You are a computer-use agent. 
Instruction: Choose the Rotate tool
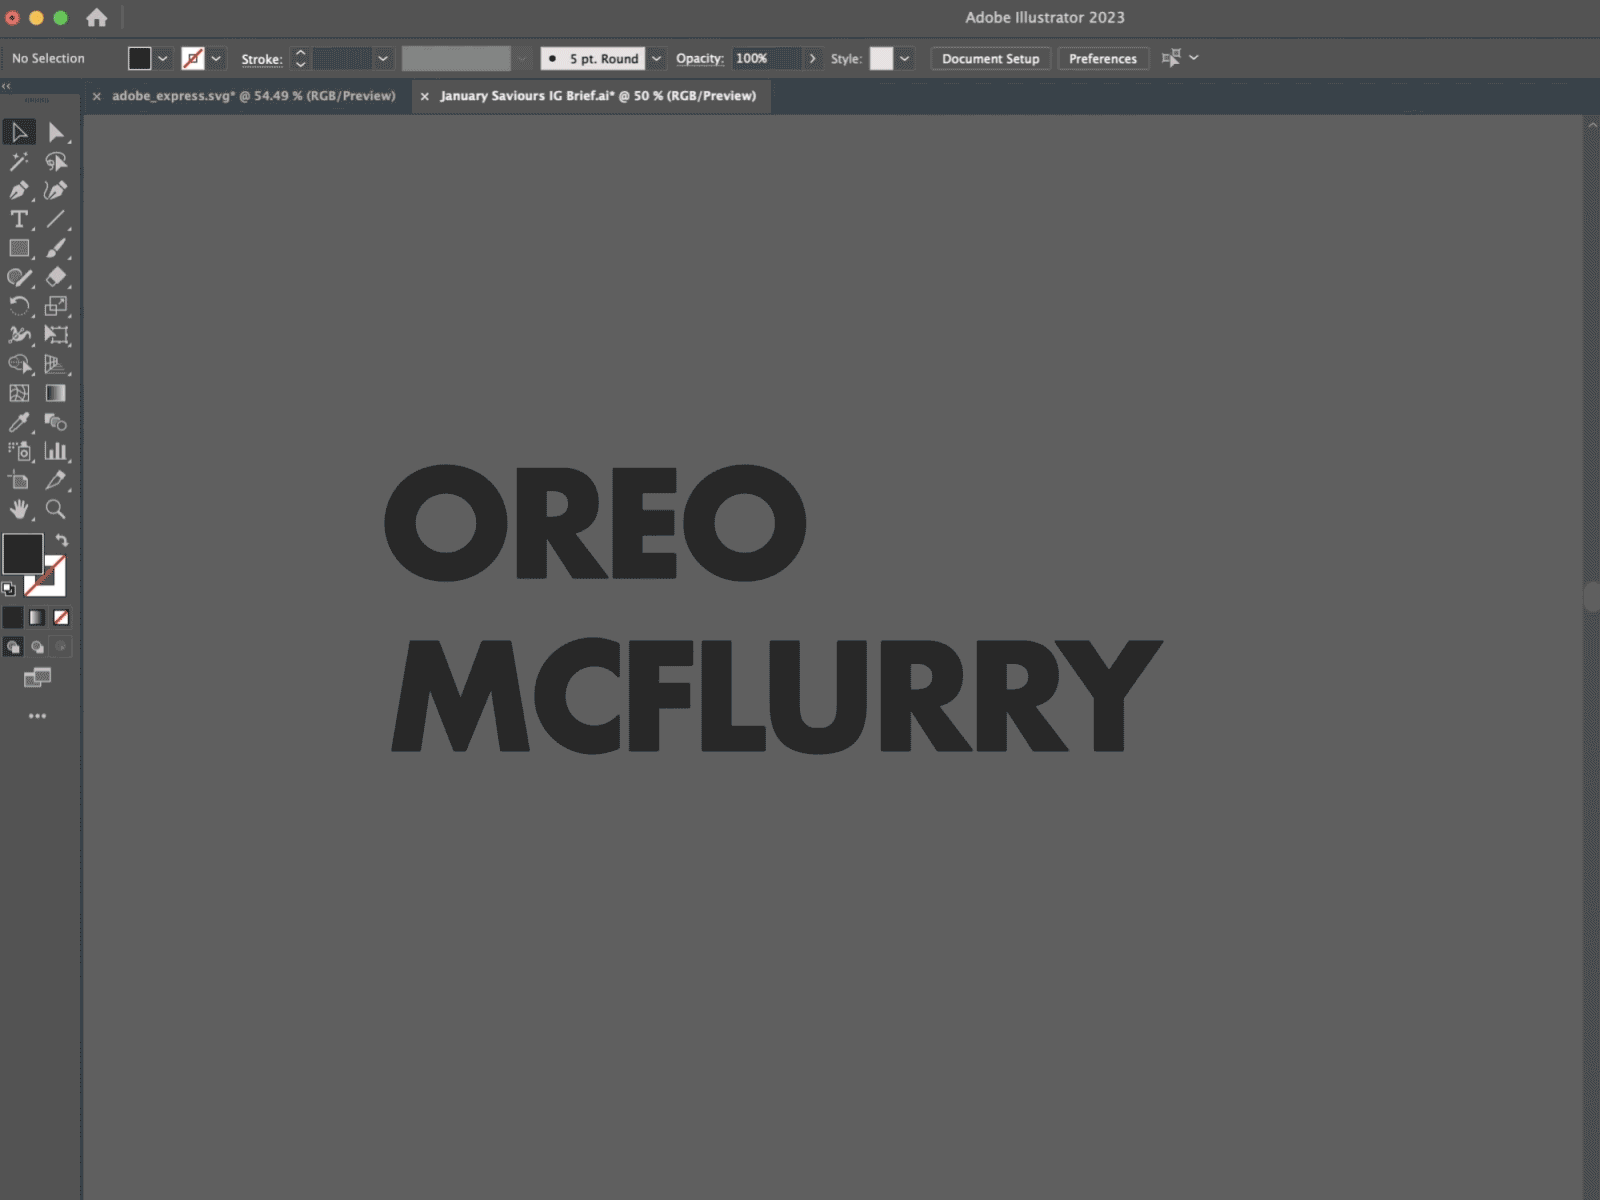[x=19, y=306]
